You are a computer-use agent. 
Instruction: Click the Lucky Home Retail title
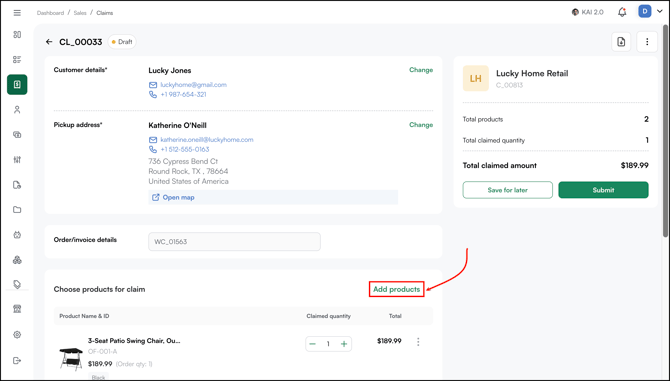pos(532,73)
